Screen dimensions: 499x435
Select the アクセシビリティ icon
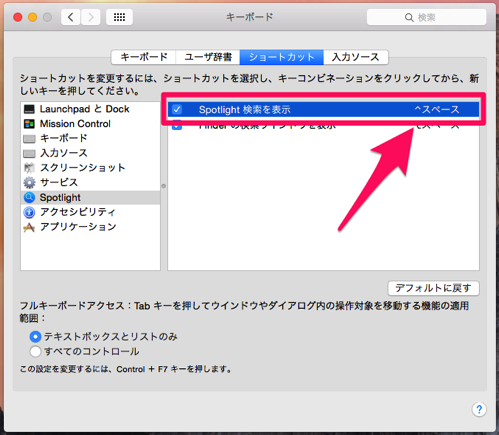[x=29, y=212]
